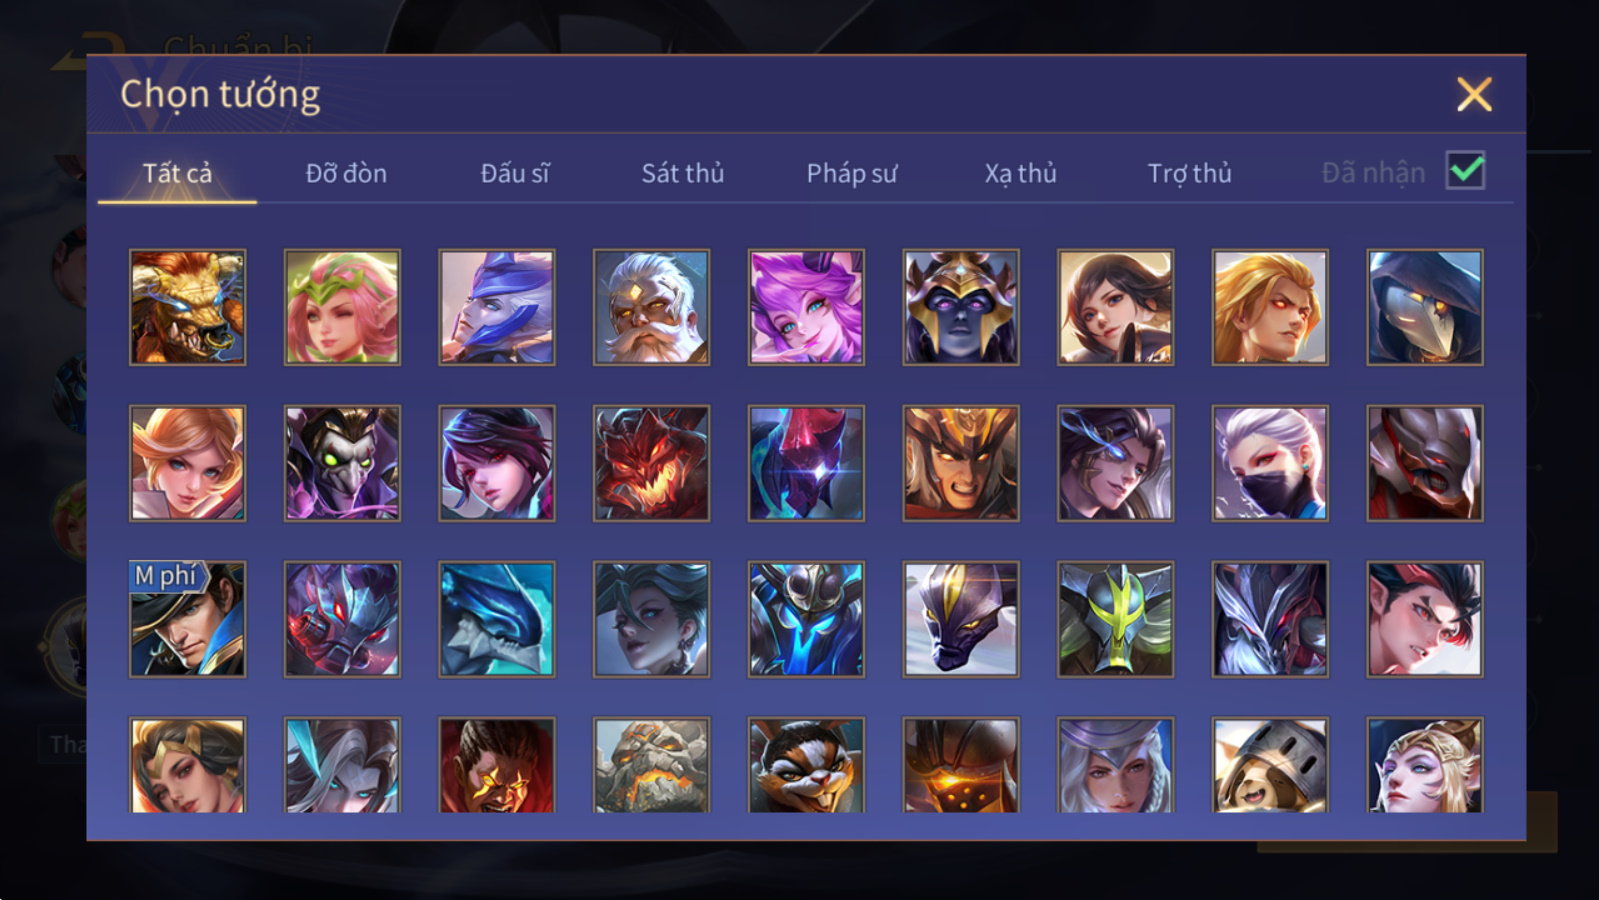Image resolution: width=1599 pixels, height=900 pixels.
Task: Pick the hooded plague-mask hero
Action: click(x=1425, y=307)
